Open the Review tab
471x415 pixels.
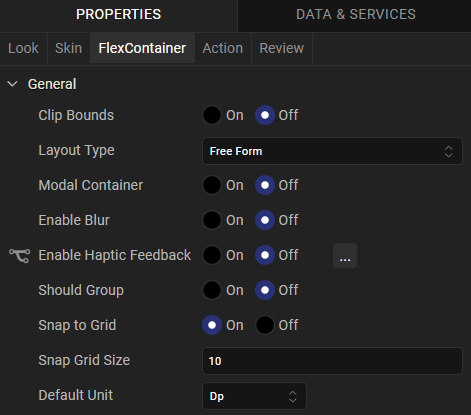click(282, 48)
